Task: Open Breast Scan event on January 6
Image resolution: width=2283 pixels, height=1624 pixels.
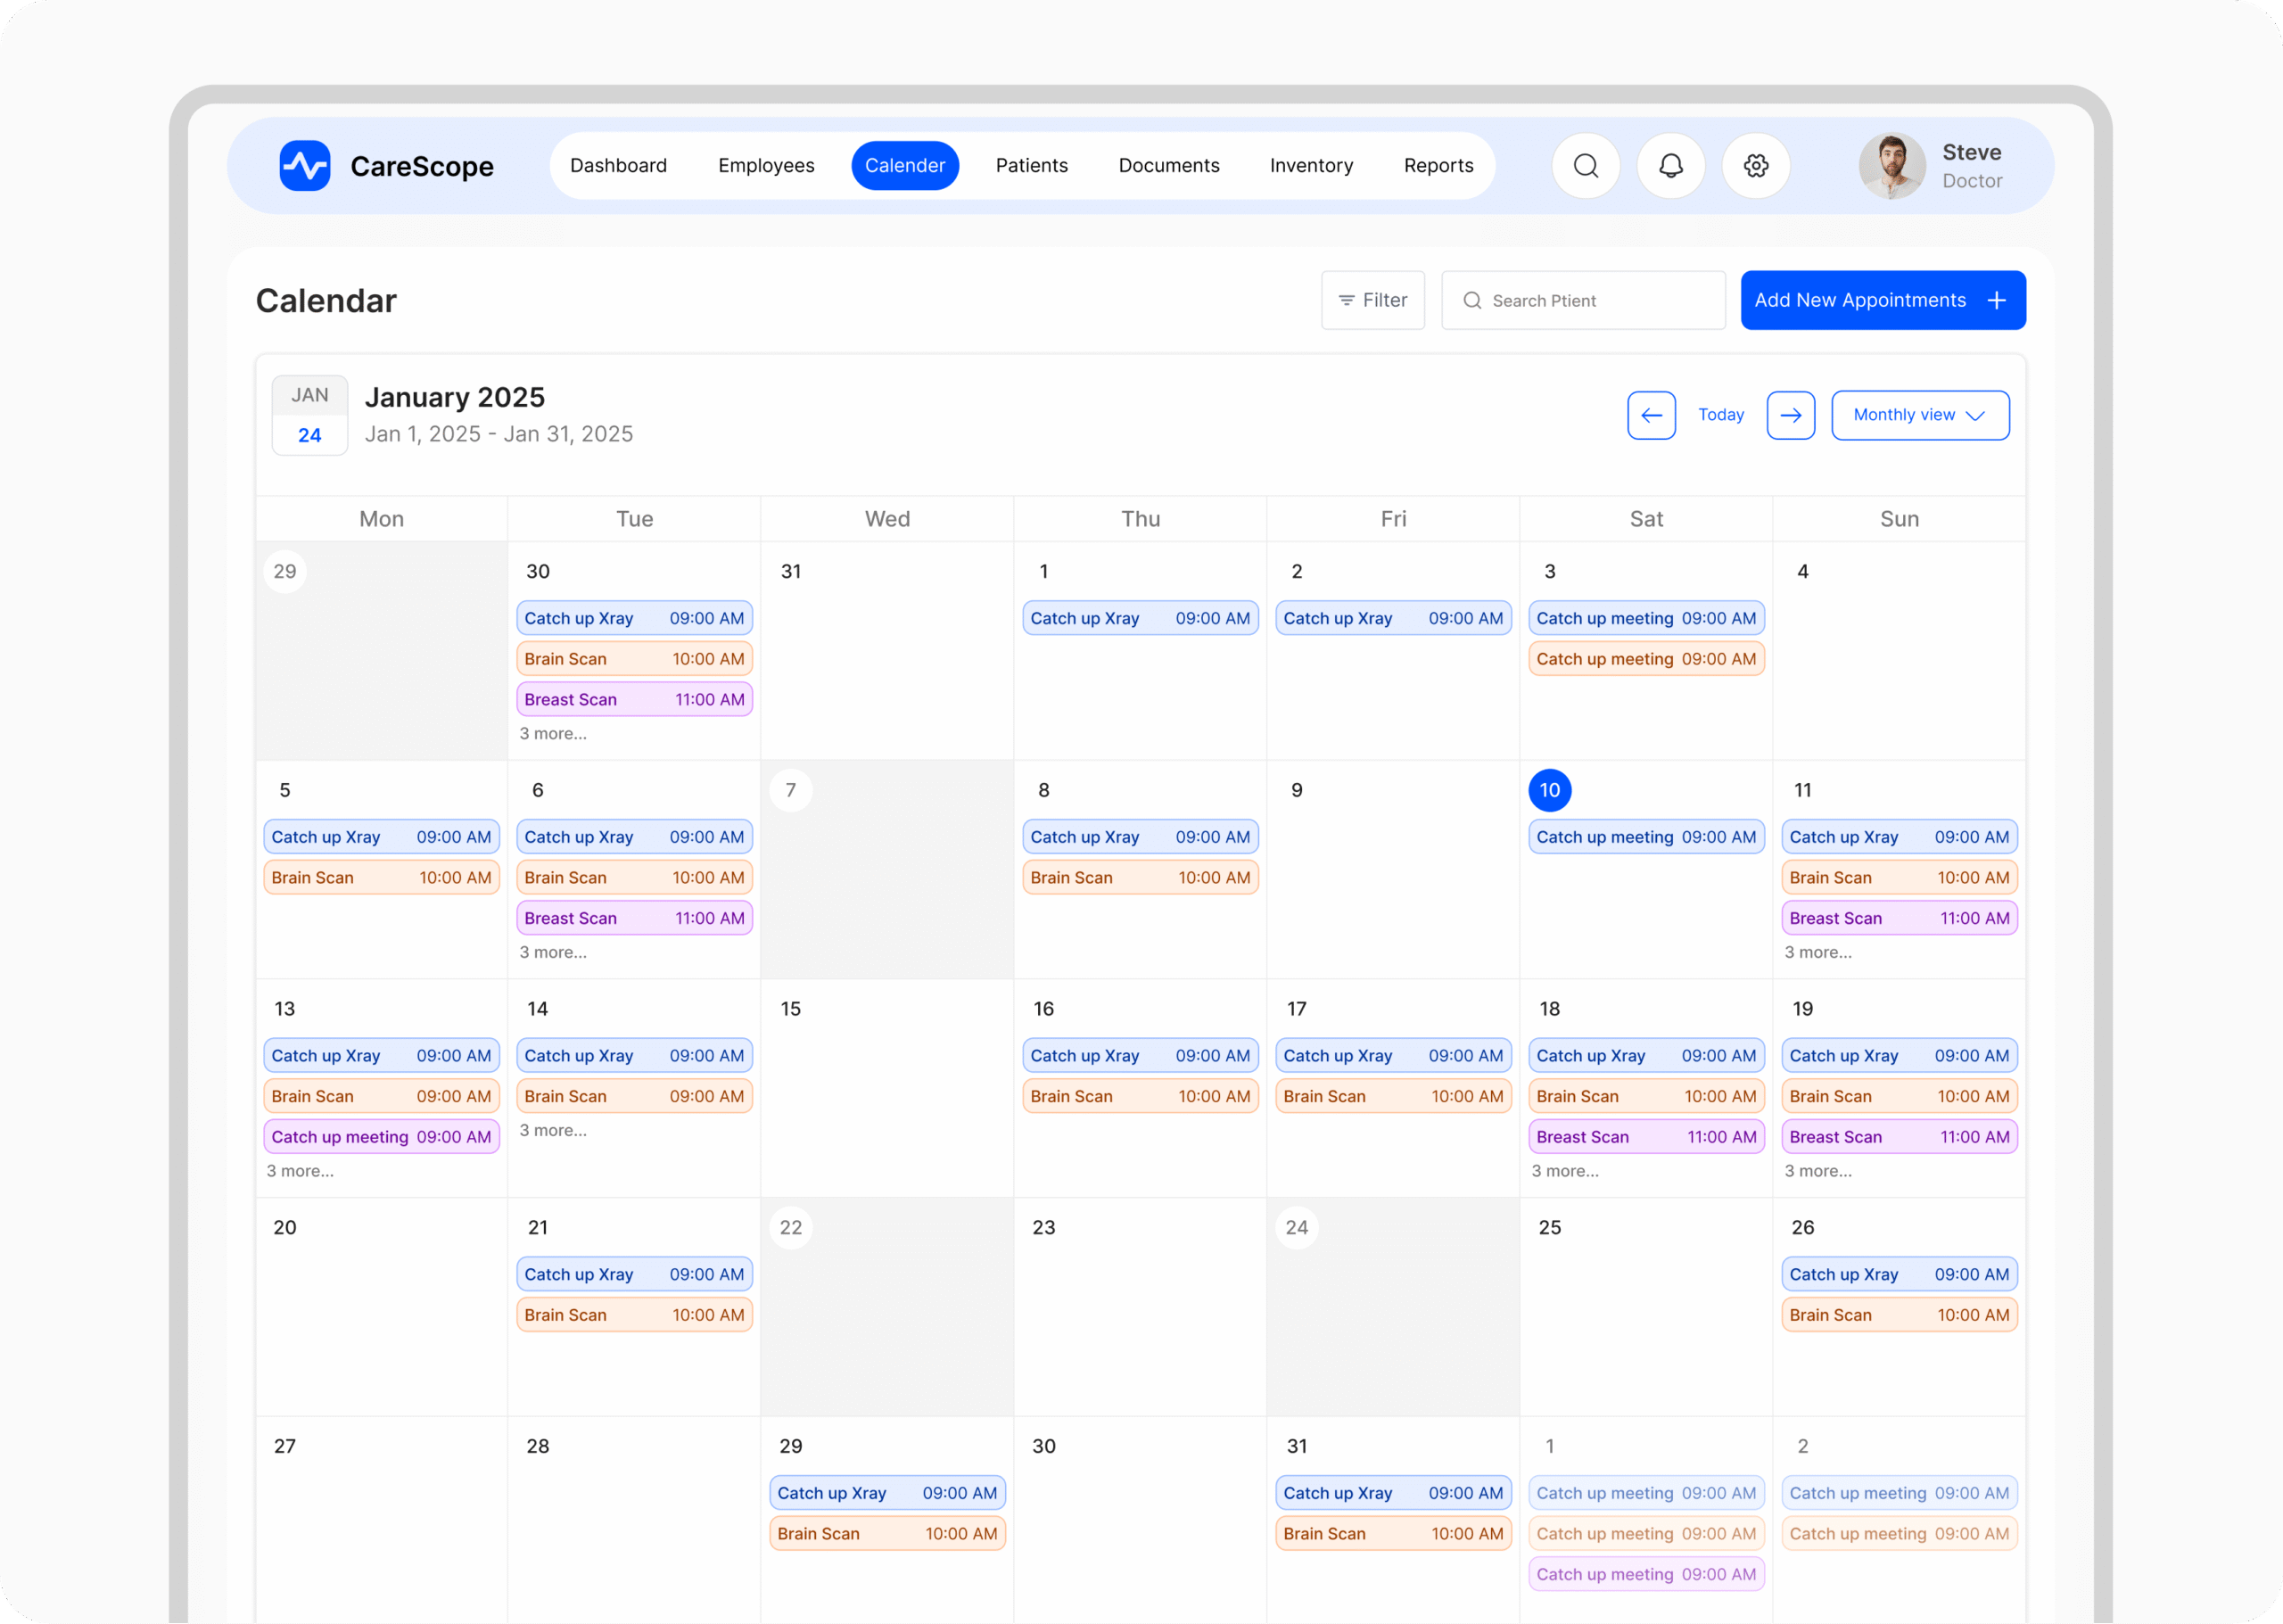Action: pos(634,918)
